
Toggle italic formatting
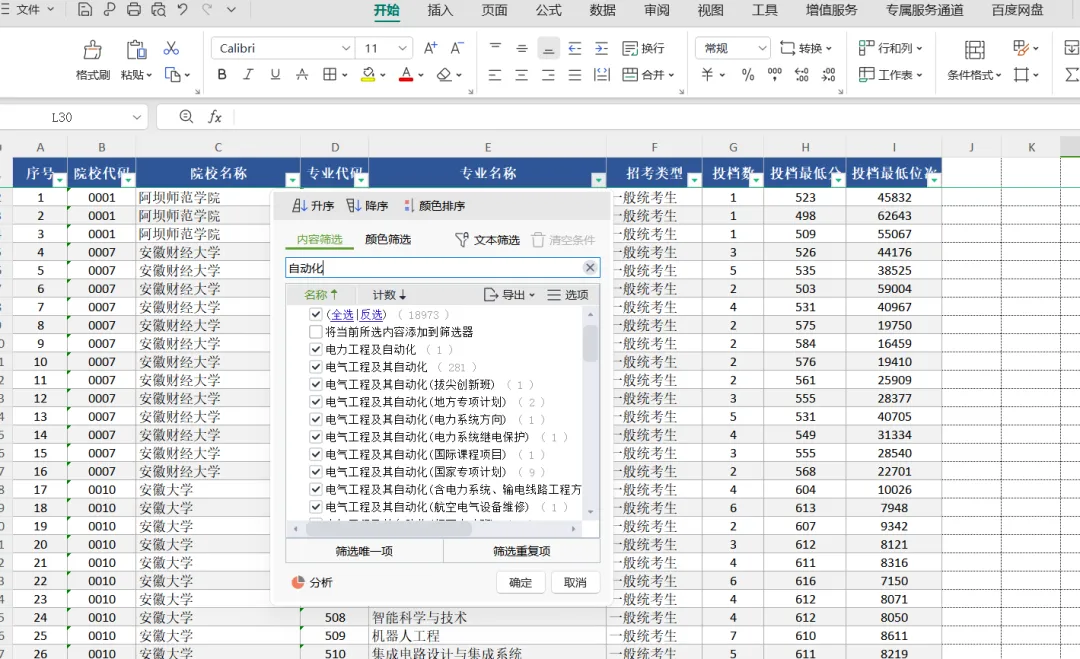coord(248,74)
